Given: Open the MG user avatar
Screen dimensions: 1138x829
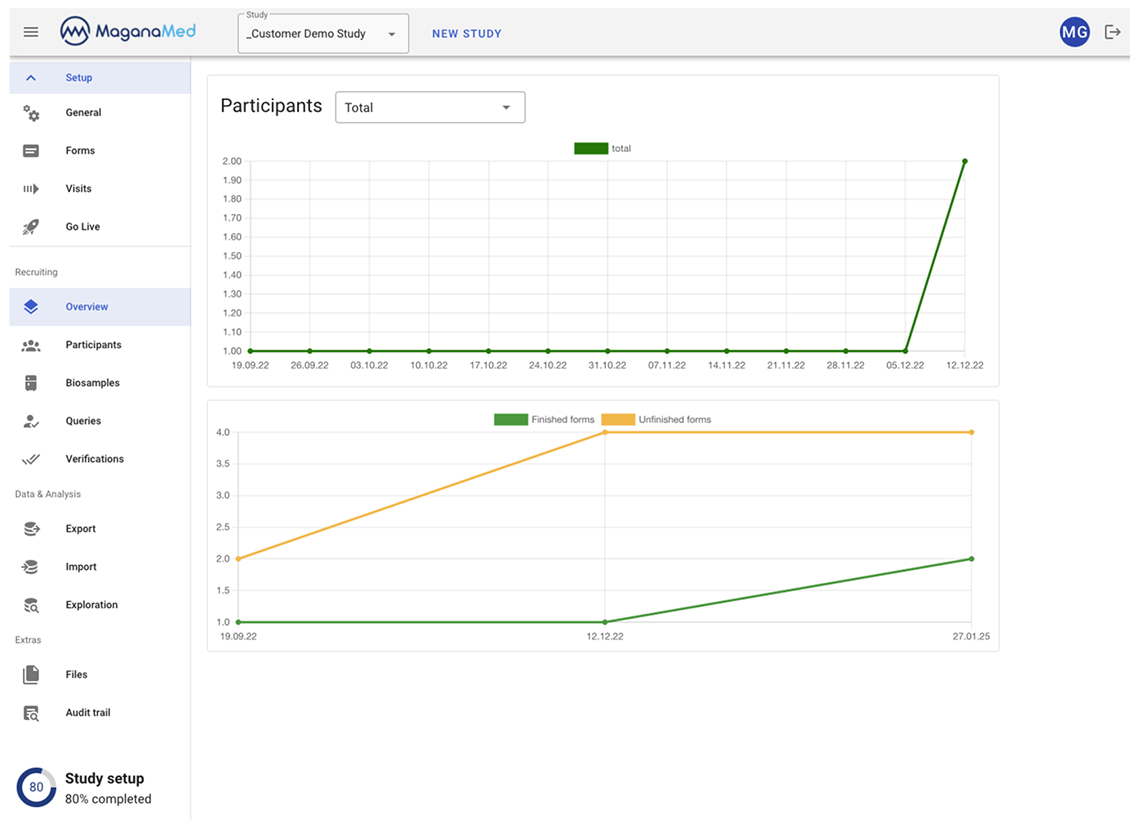Looking at the screenshot, I should point(1074,32).
